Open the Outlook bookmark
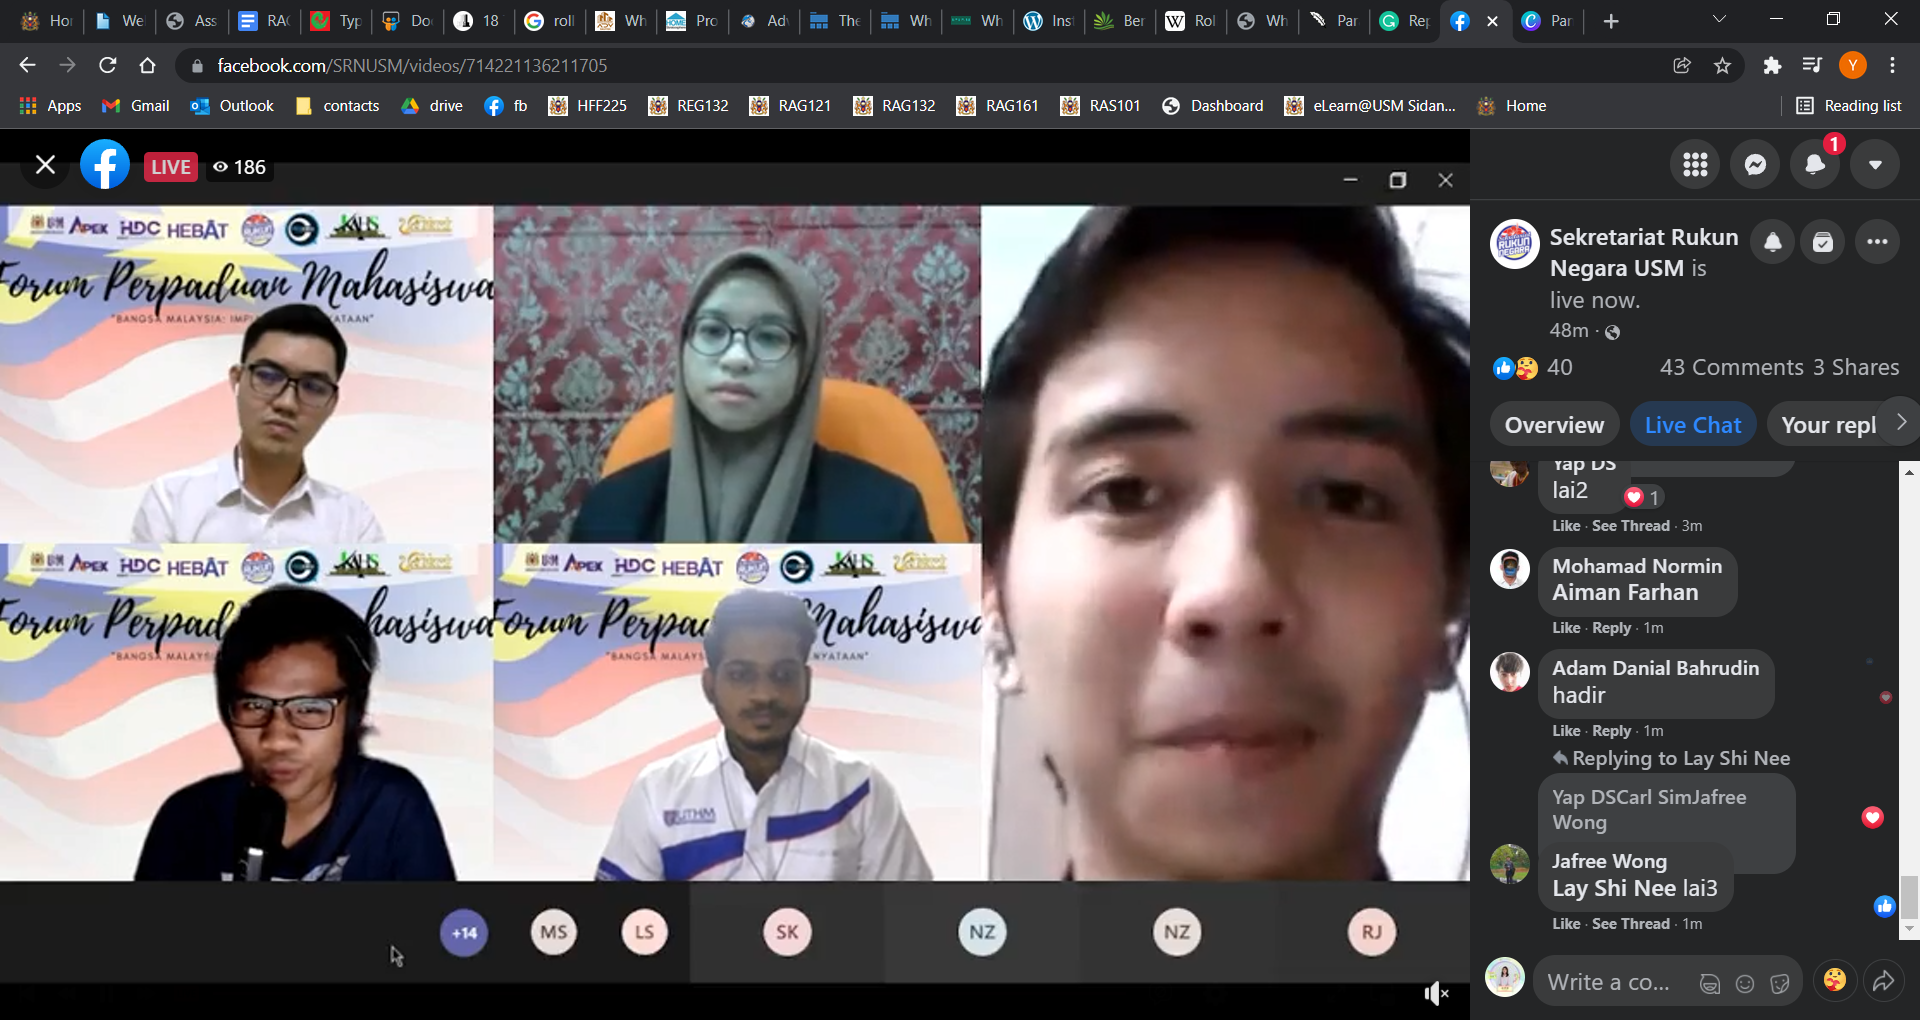The height and width of the screenshot is (1020, 1920). (x=232, y=106)
